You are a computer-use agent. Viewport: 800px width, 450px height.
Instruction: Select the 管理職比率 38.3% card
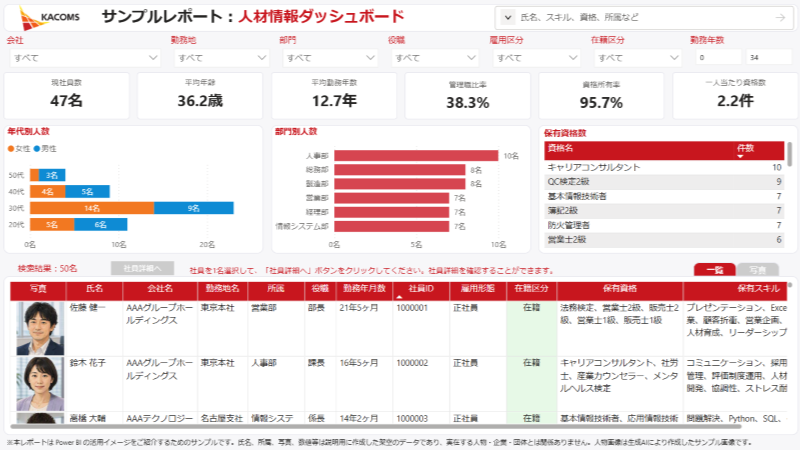coord(468,95)
